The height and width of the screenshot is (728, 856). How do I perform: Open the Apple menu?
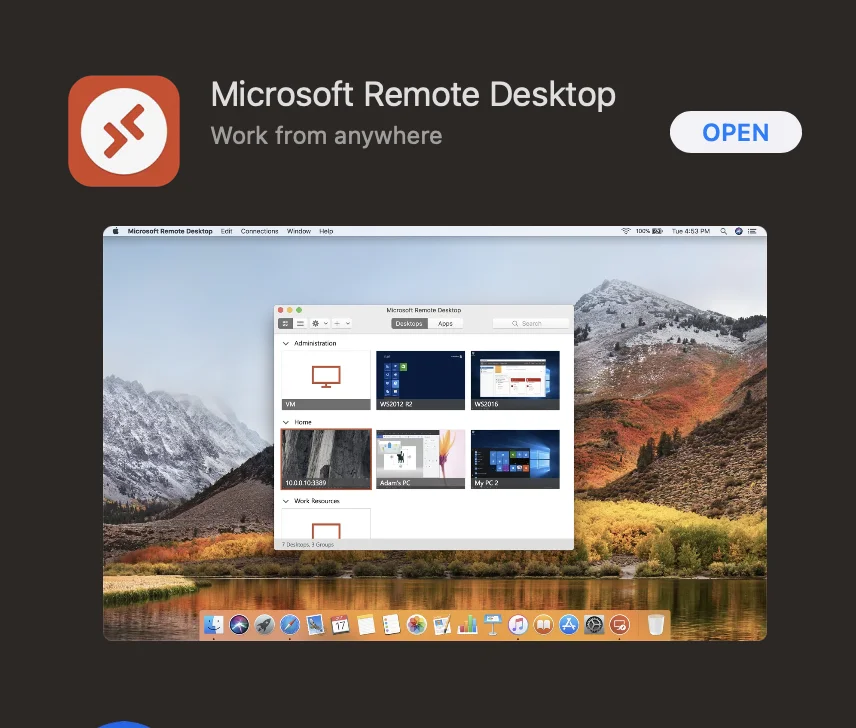(116, 231)
